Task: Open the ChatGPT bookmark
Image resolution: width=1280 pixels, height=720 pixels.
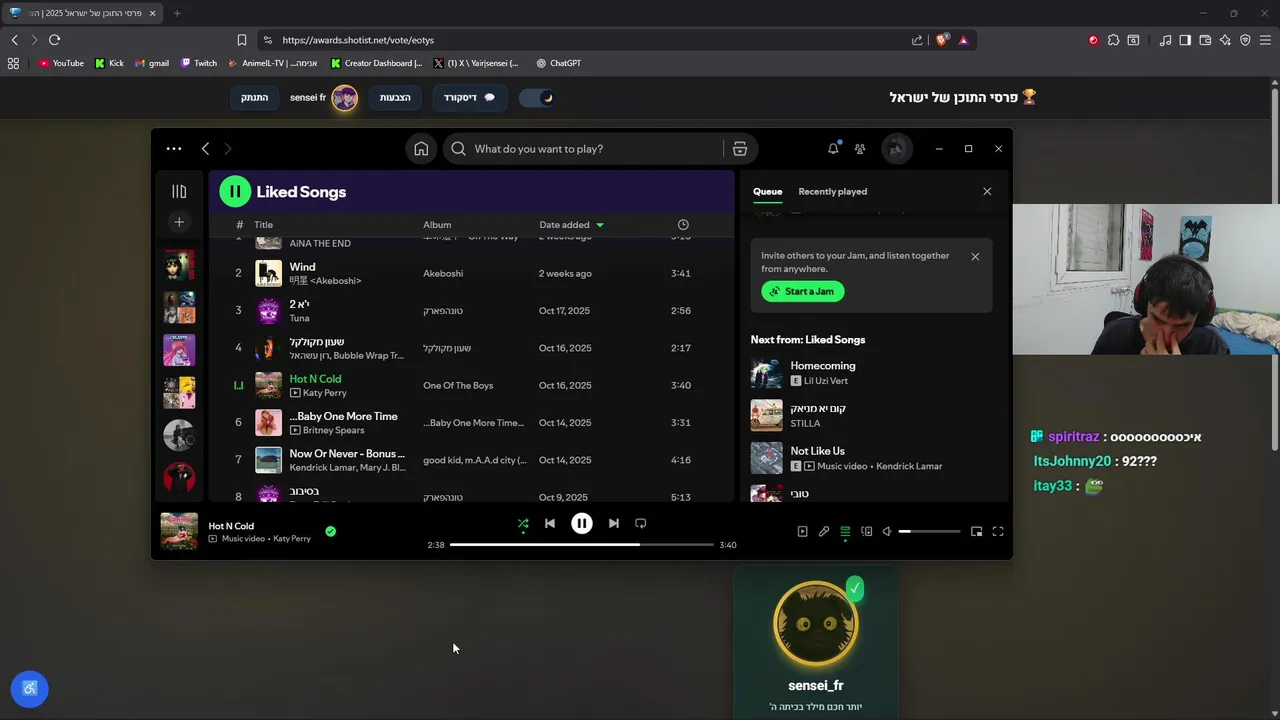Action: (x=558, y=63)
